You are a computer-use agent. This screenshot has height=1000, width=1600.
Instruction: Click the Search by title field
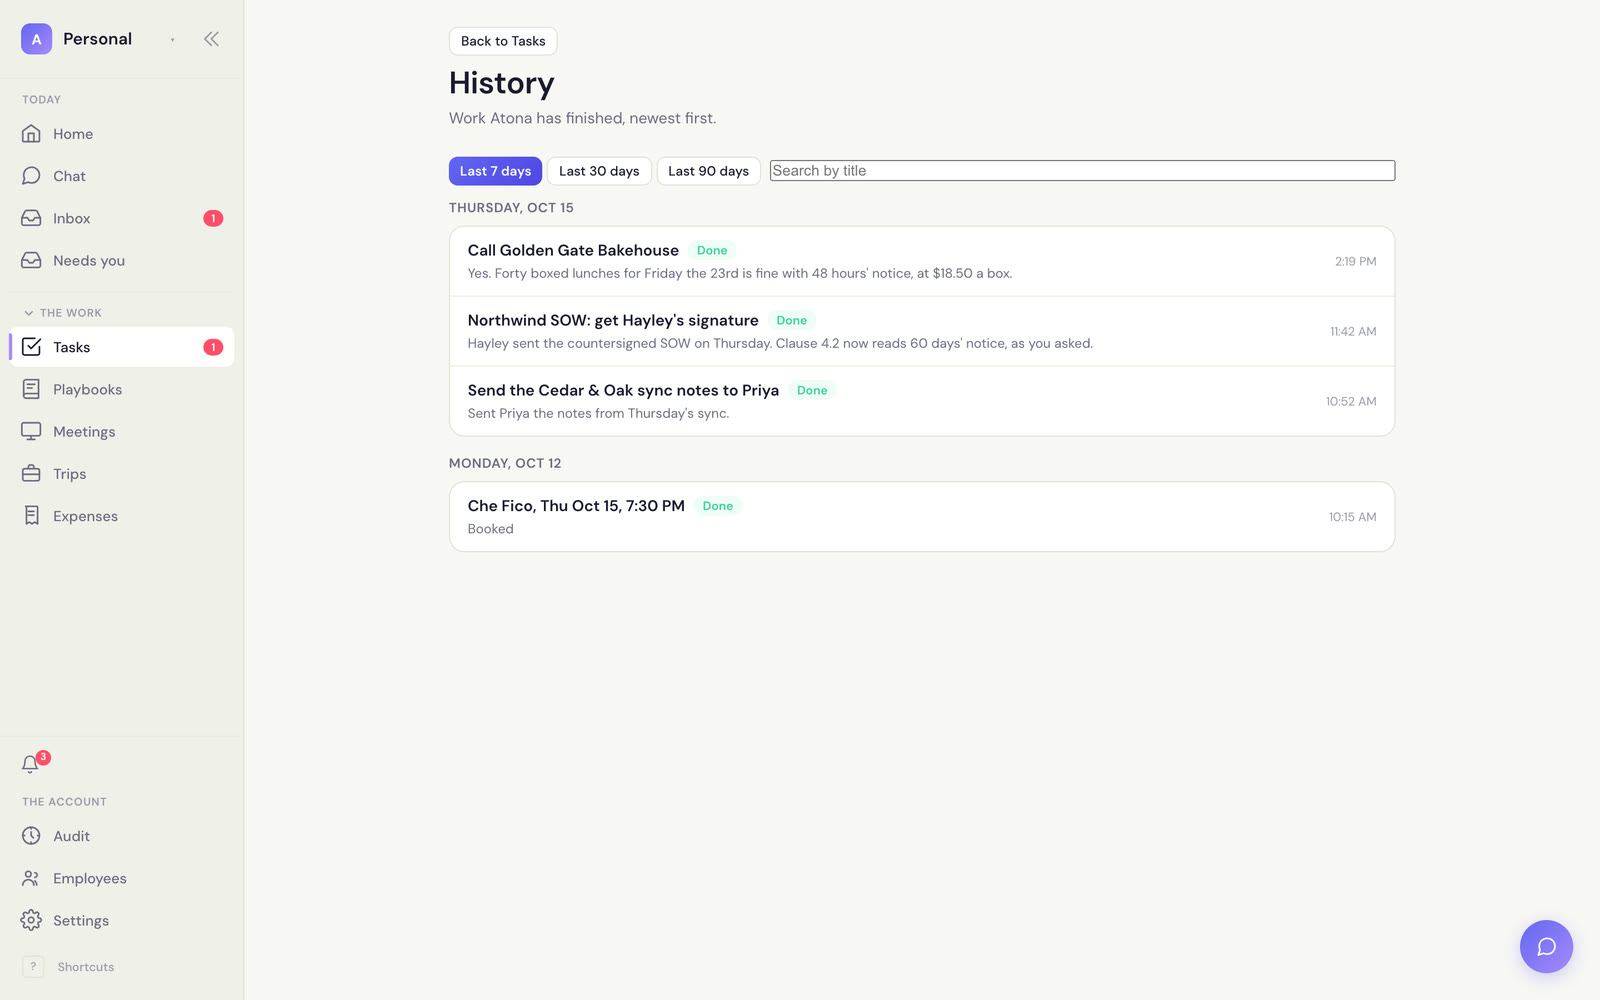click(x=1082, y=171)
